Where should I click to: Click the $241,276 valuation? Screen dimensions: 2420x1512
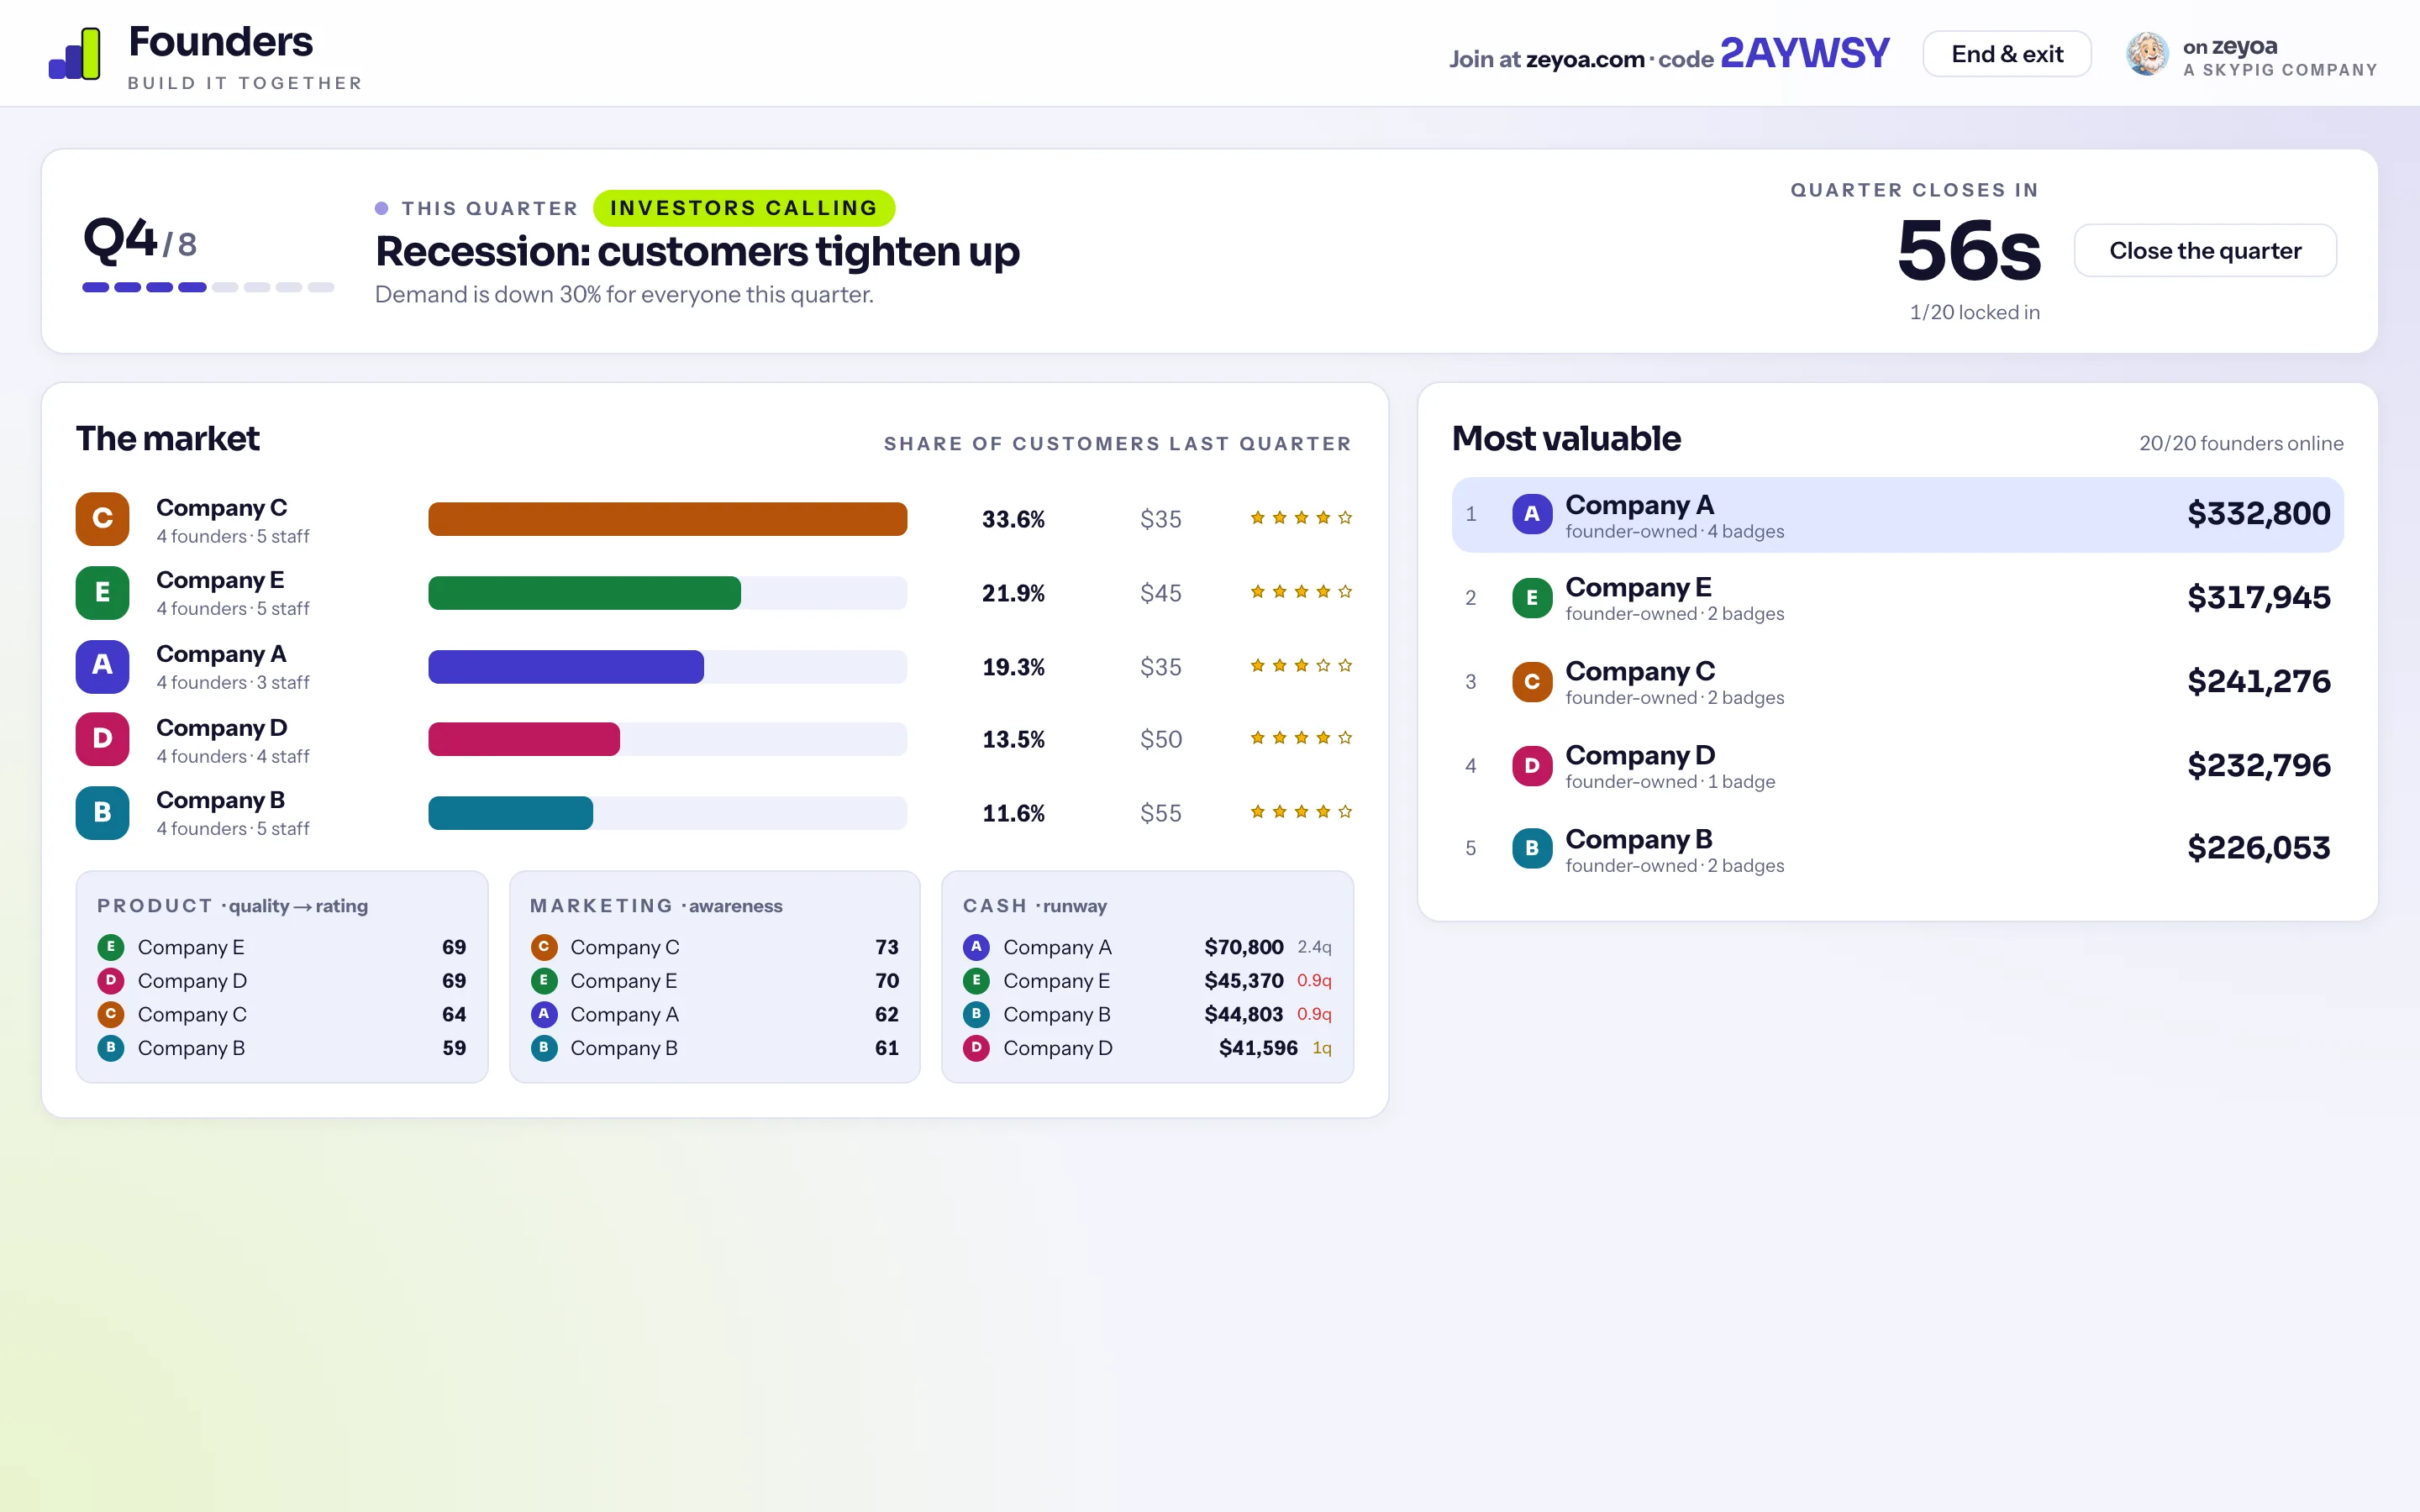point(2258,682)
